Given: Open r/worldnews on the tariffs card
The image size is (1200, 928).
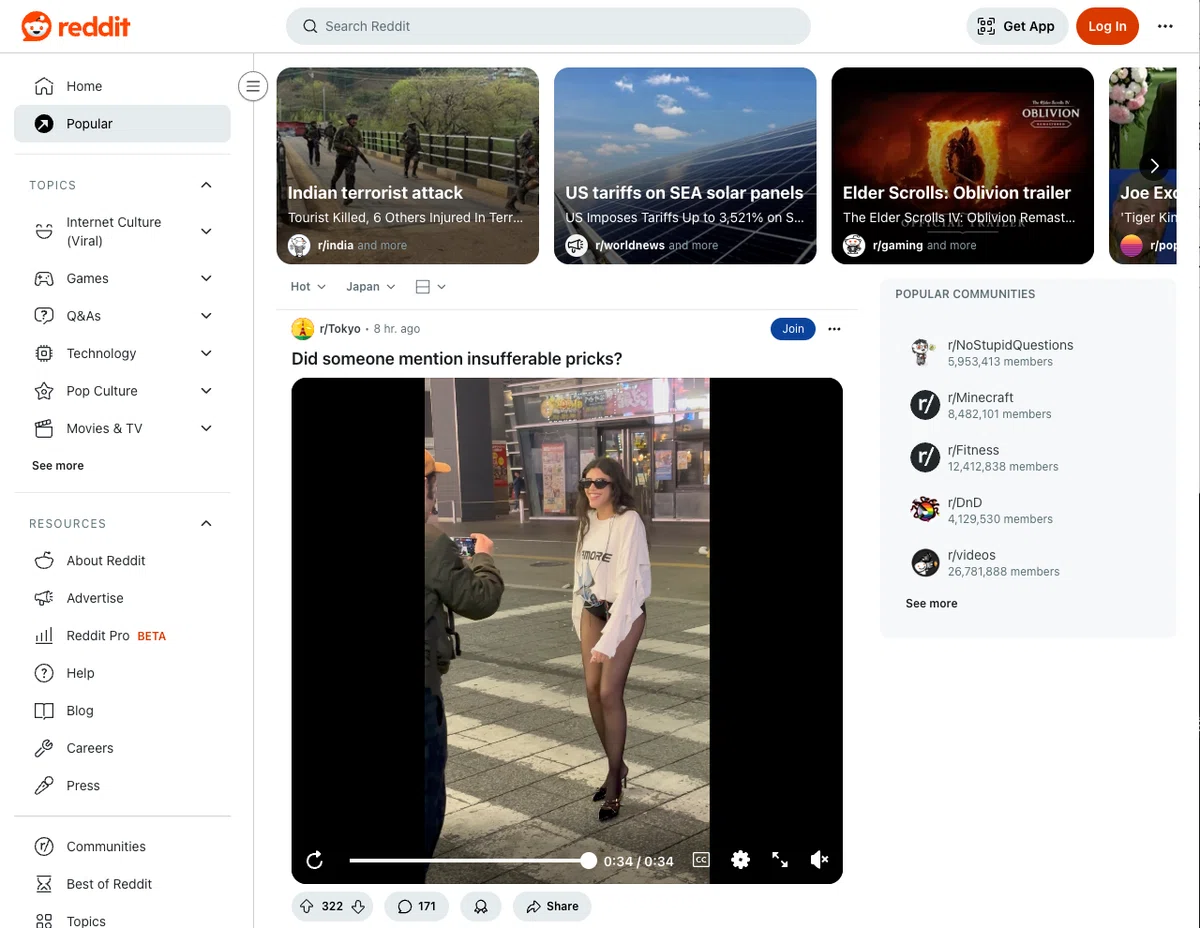Looking at the screenshot, I should pos(630,246).
